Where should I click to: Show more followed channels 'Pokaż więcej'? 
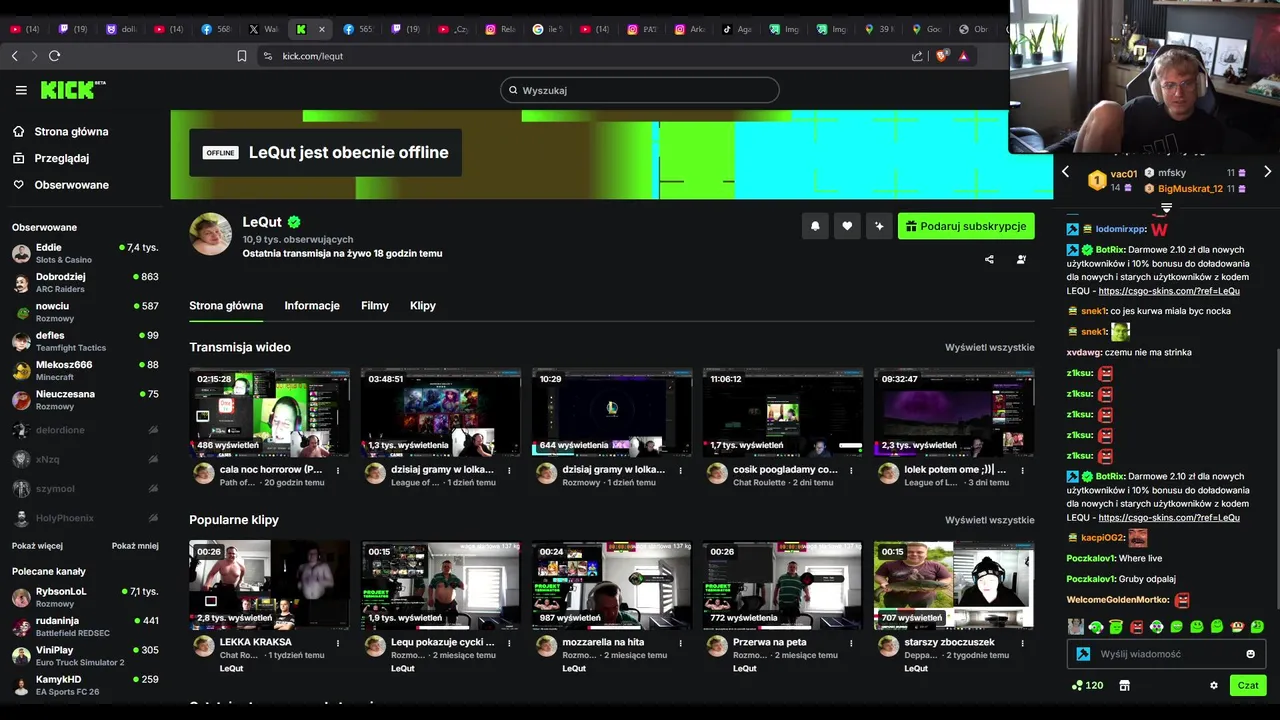click(x=37, y=546)
